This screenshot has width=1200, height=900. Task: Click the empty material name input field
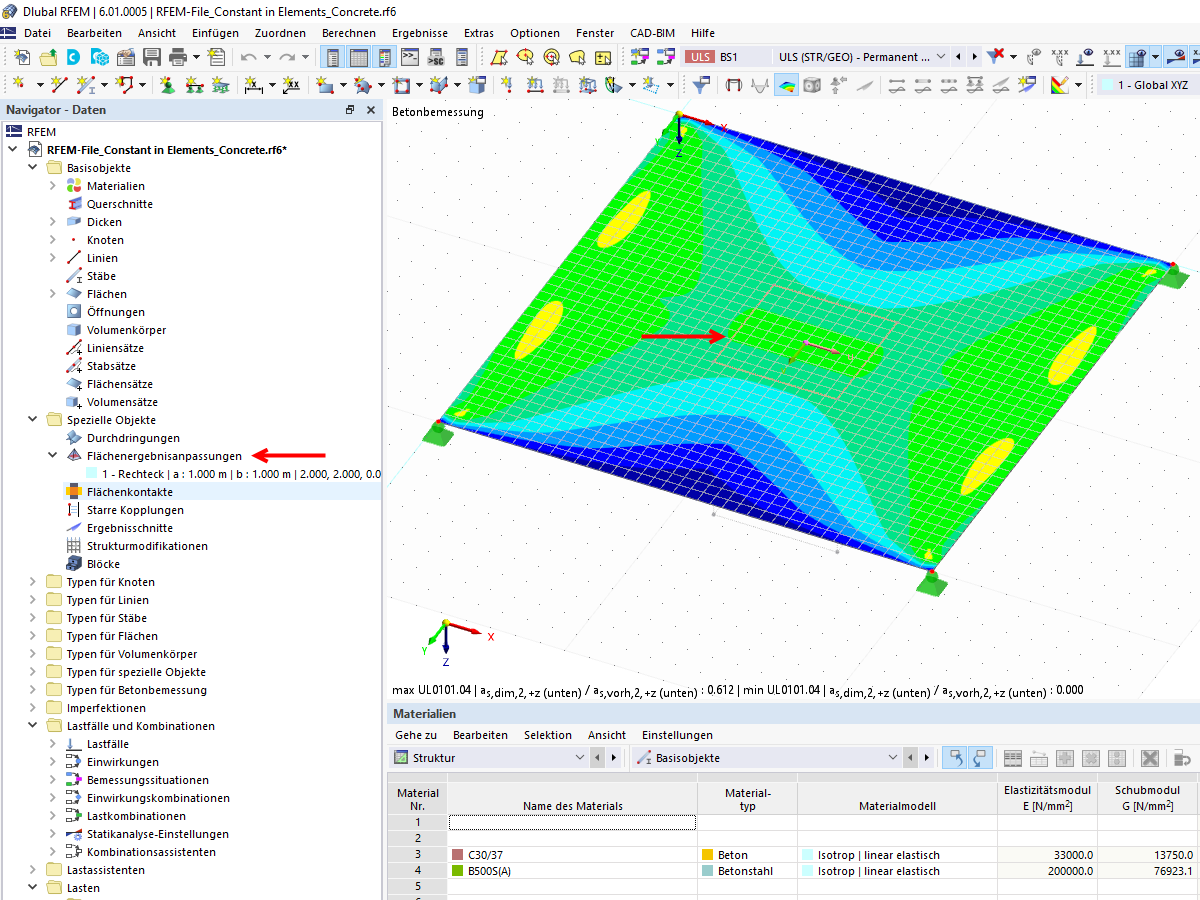(x=572, y=823)
